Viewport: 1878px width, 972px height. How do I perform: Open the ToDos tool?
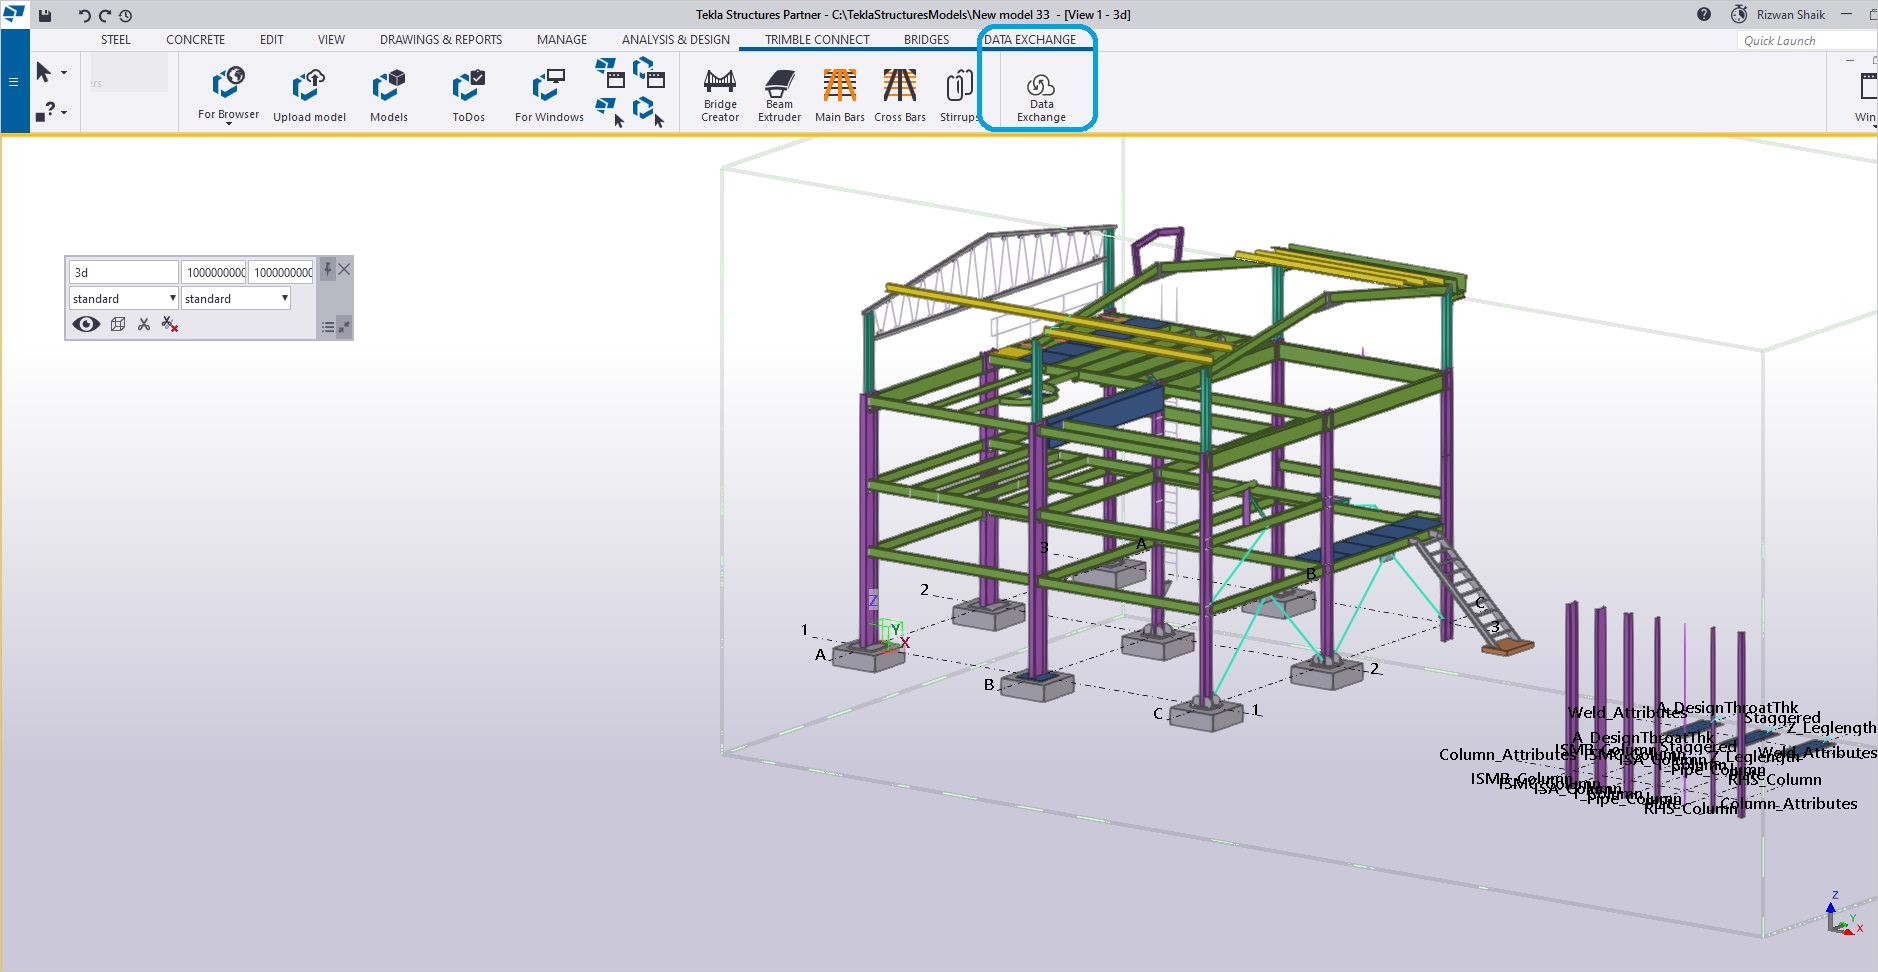pyautogui.click(x=467, y=92)
